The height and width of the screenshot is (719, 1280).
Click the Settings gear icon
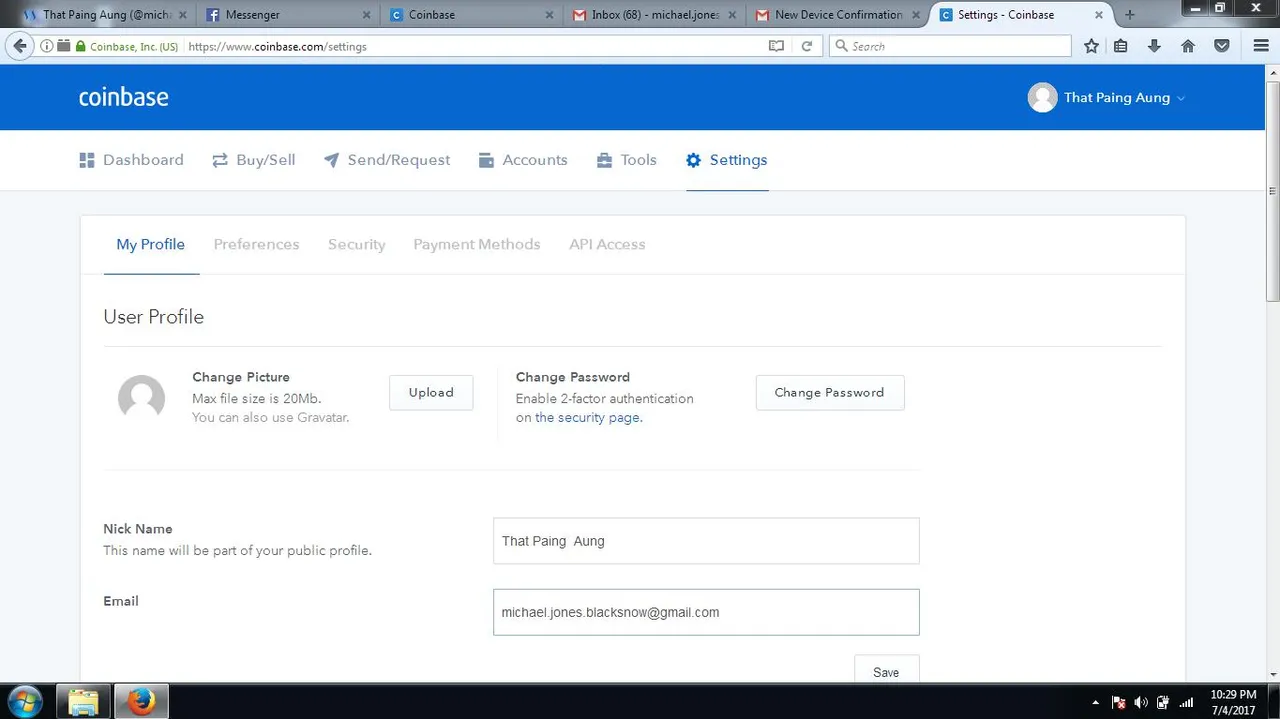coord(693,160)
